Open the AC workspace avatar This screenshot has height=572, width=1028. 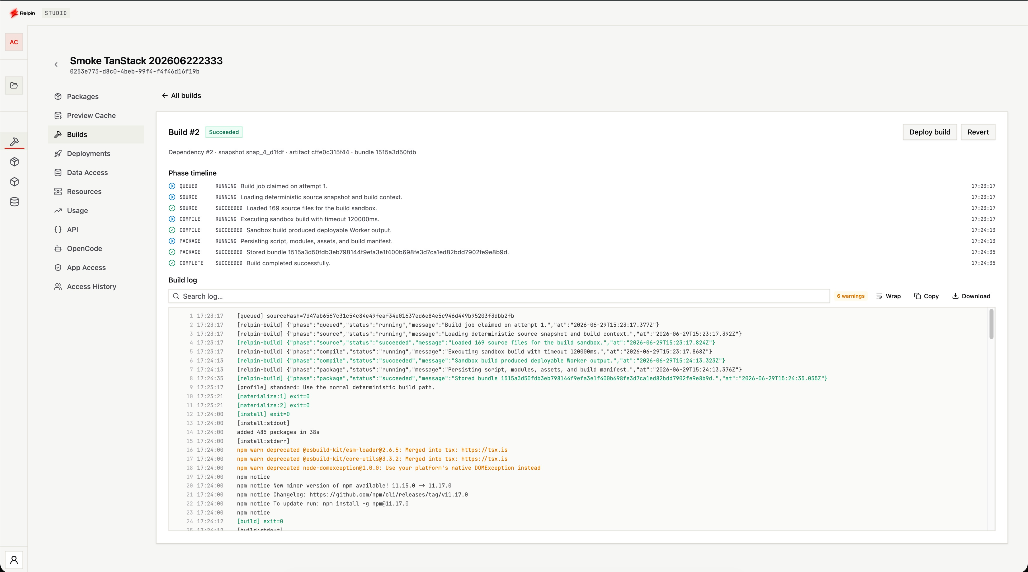pyautogui.click(x=14, y=42)
